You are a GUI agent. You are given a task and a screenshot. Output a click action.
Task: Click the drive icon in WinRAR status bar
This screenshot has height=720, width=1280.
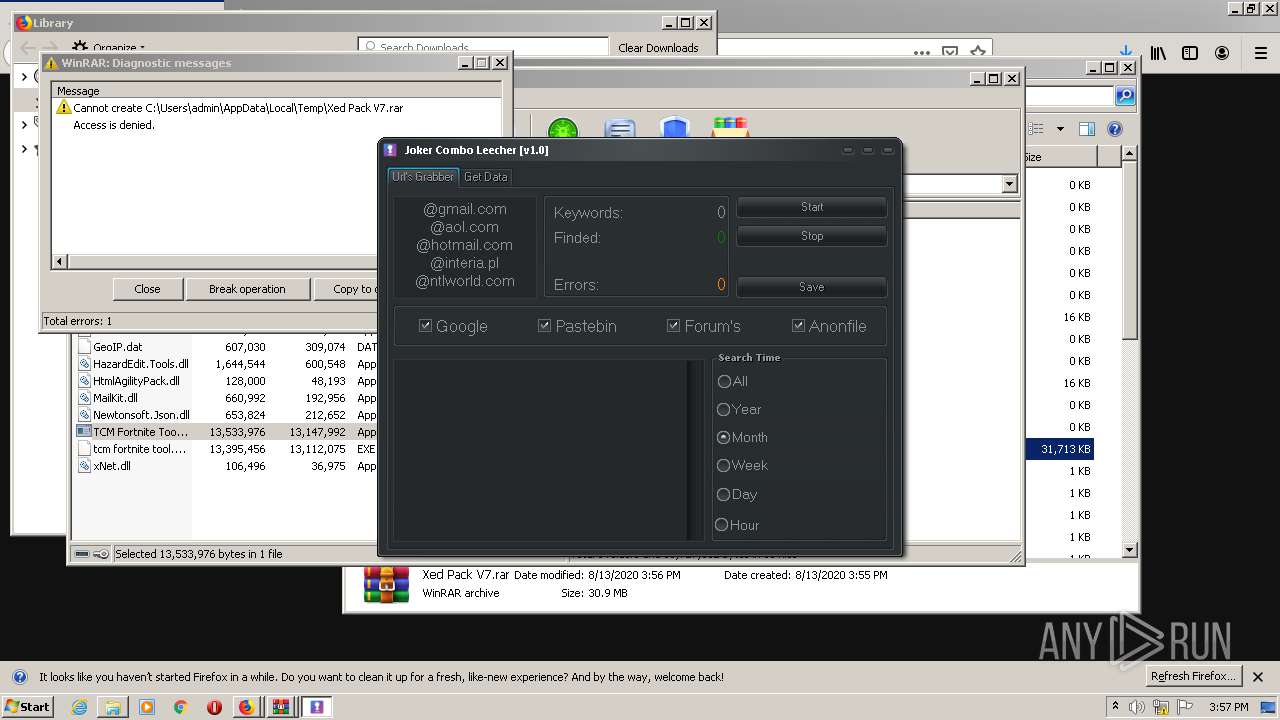pyautogui.click(x=83, y=553)
